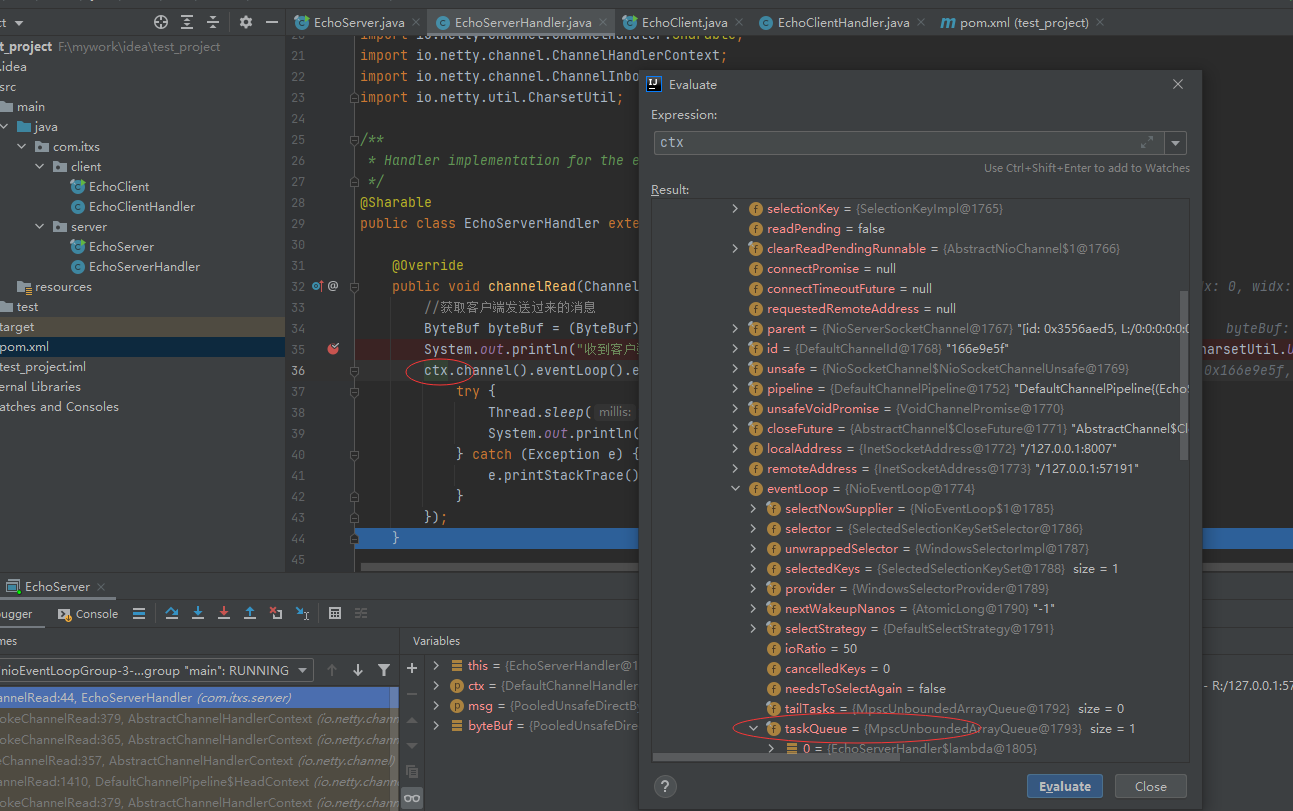Screen dimensions: 1293x811
Task: Click the Step Over debugger icon
Action: point(172,614)
